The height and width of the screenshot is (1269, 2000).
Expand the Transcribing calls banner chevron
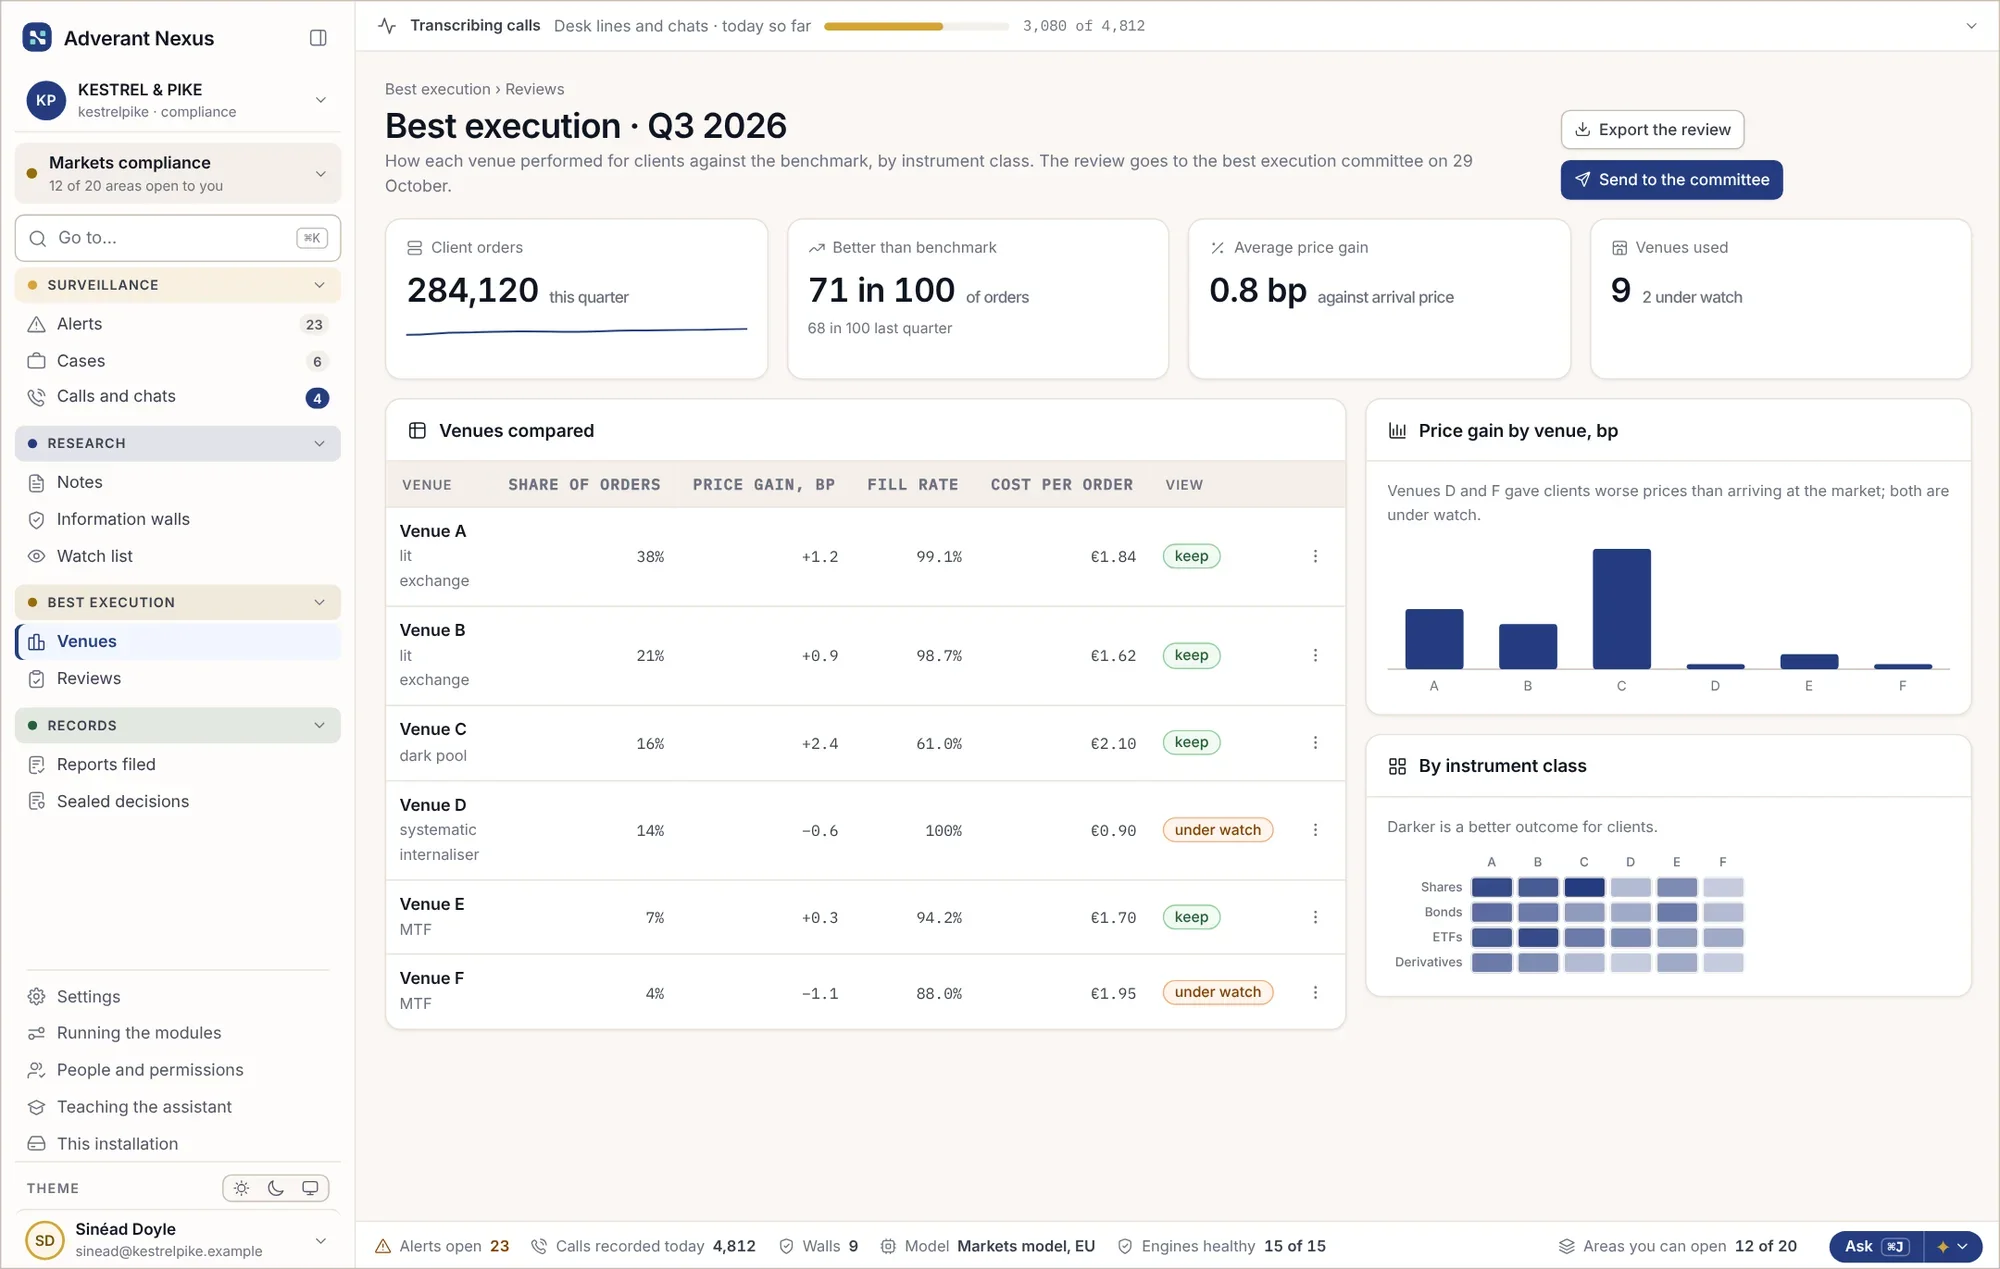1971,26
